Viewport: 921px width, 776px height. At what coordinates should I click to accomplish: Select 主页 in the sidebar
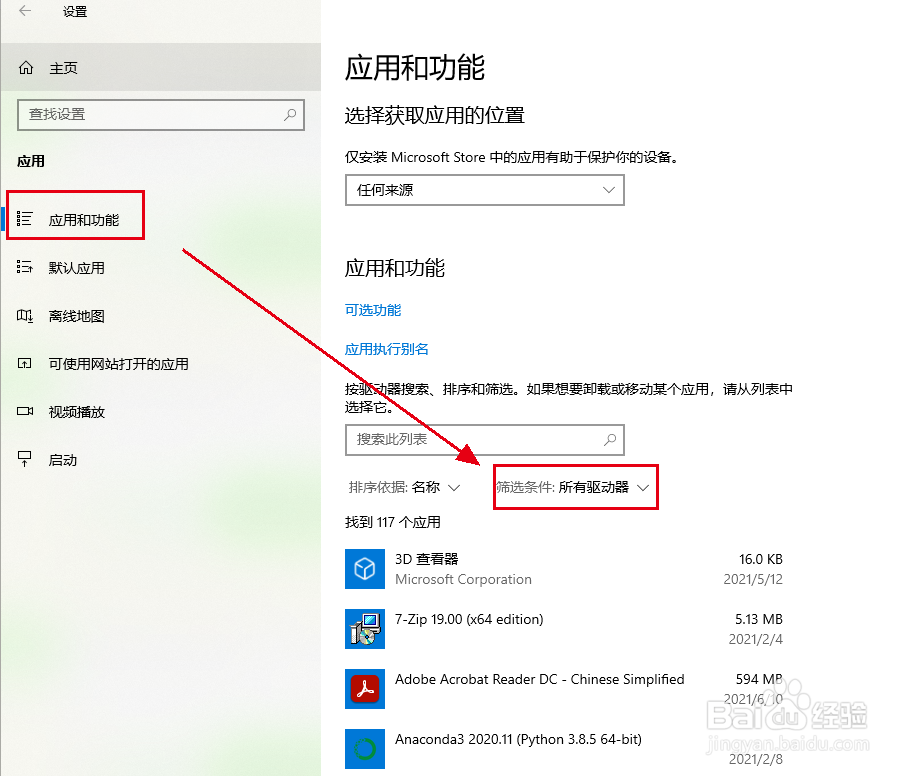[160, 68]
